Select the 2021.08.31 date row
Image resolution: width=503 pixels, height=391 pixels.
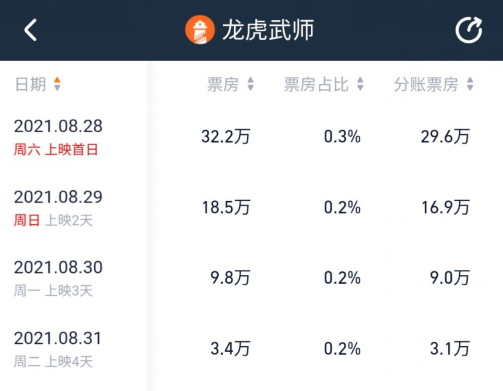(251, 349)
